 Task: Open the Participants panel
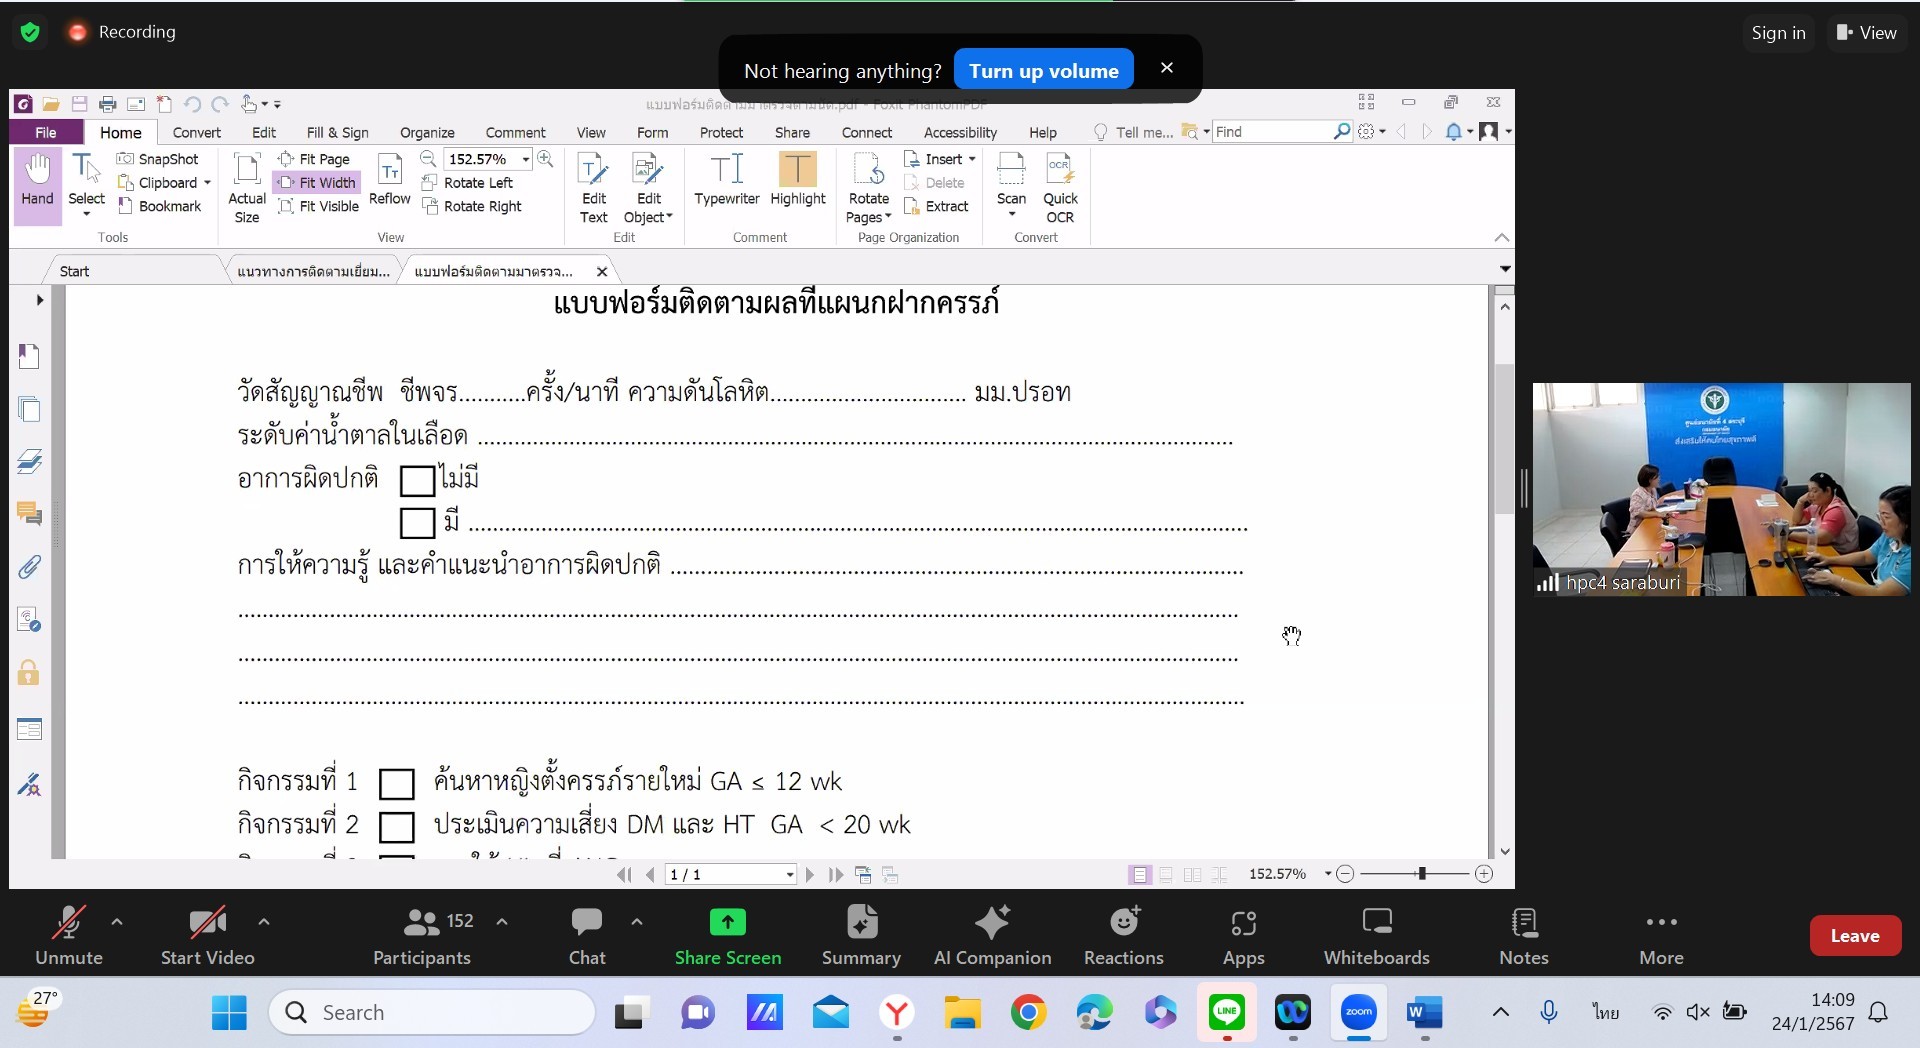[x=422, y=936]
